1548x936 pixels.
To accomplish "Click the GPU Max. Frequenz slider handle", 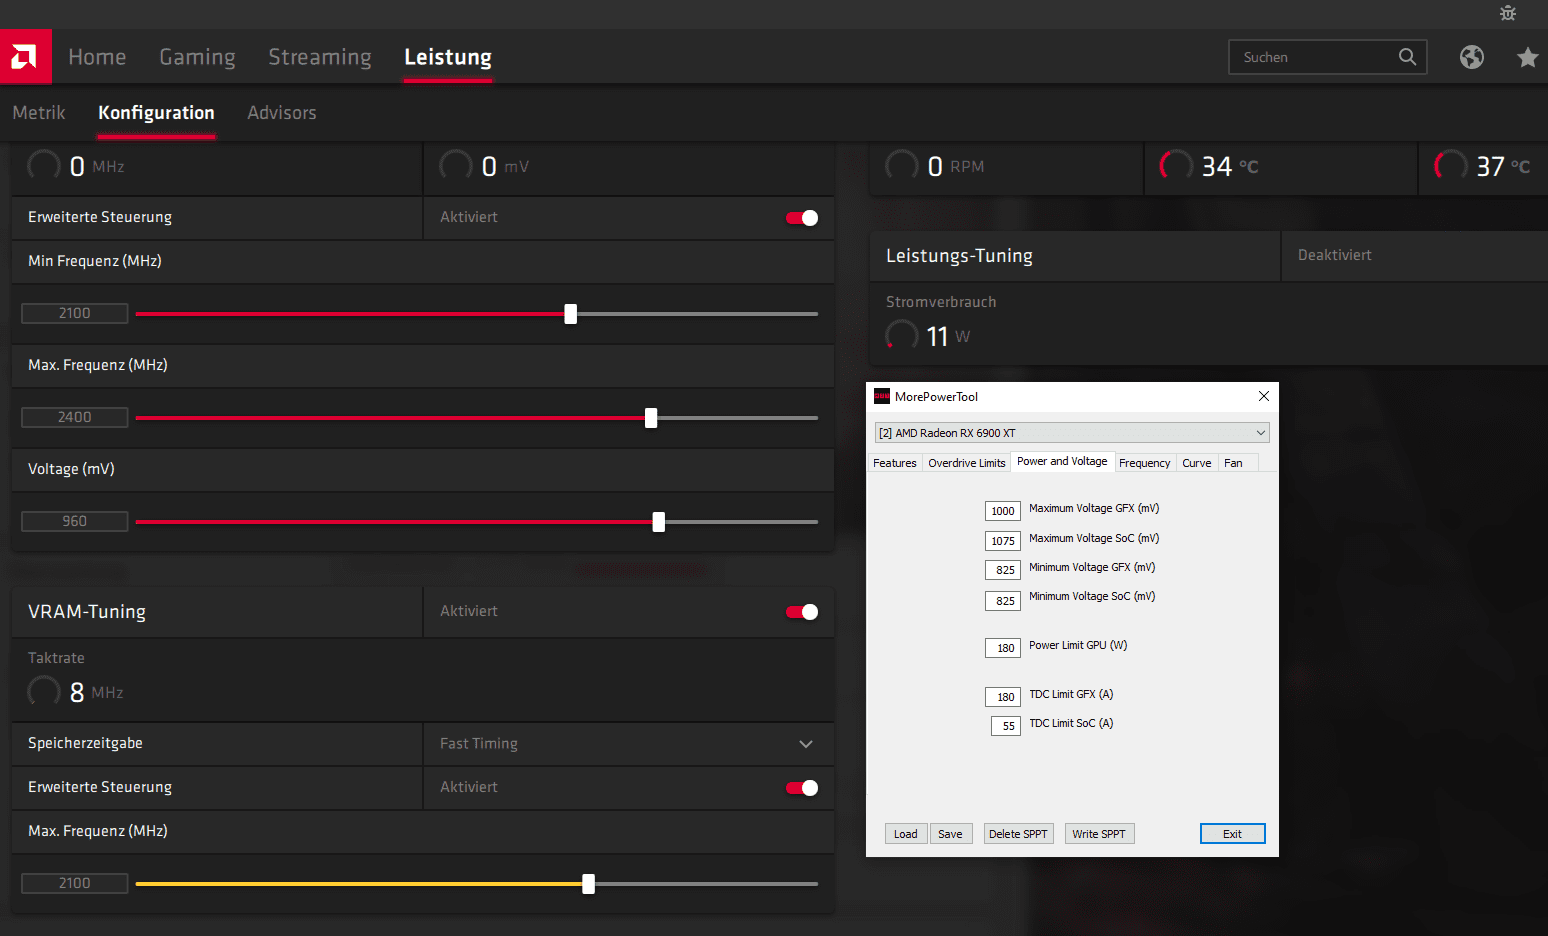I will 651,418.
